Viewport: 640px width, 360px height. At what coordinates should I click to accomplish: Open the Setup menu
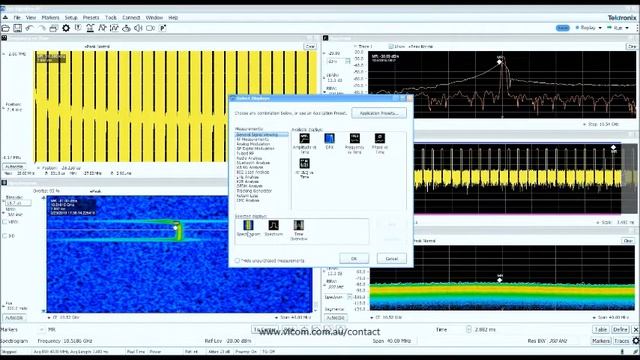(71, 18)
